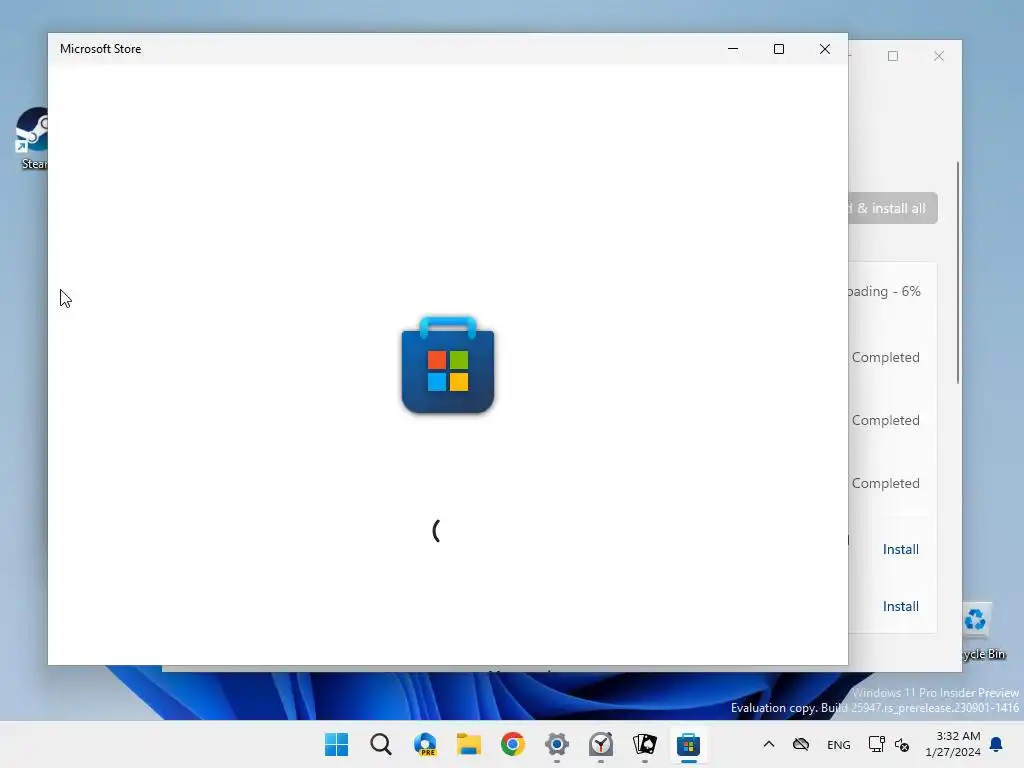The width and height of the screenshot is (1024, 768).
Task: Open notifications bell in tray
Action: (x=997, y=744)
